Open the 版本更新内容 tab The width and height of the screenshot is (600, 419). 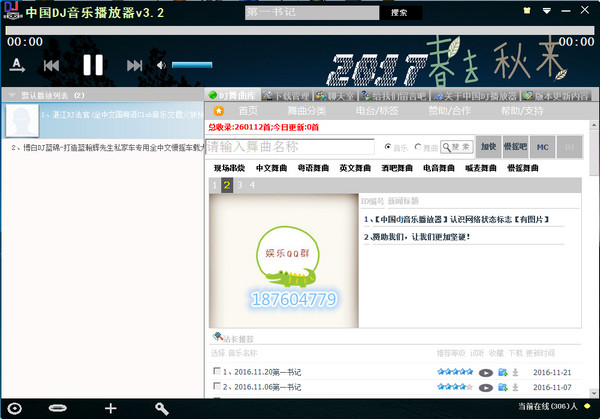[x=572, y=95]
